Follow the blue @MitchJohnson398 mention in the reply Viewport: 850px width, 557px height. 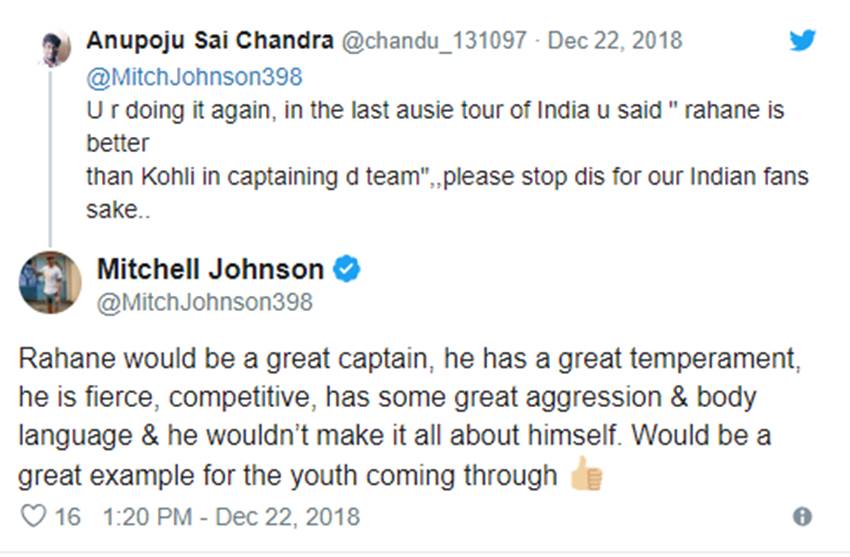coord(194,76)
